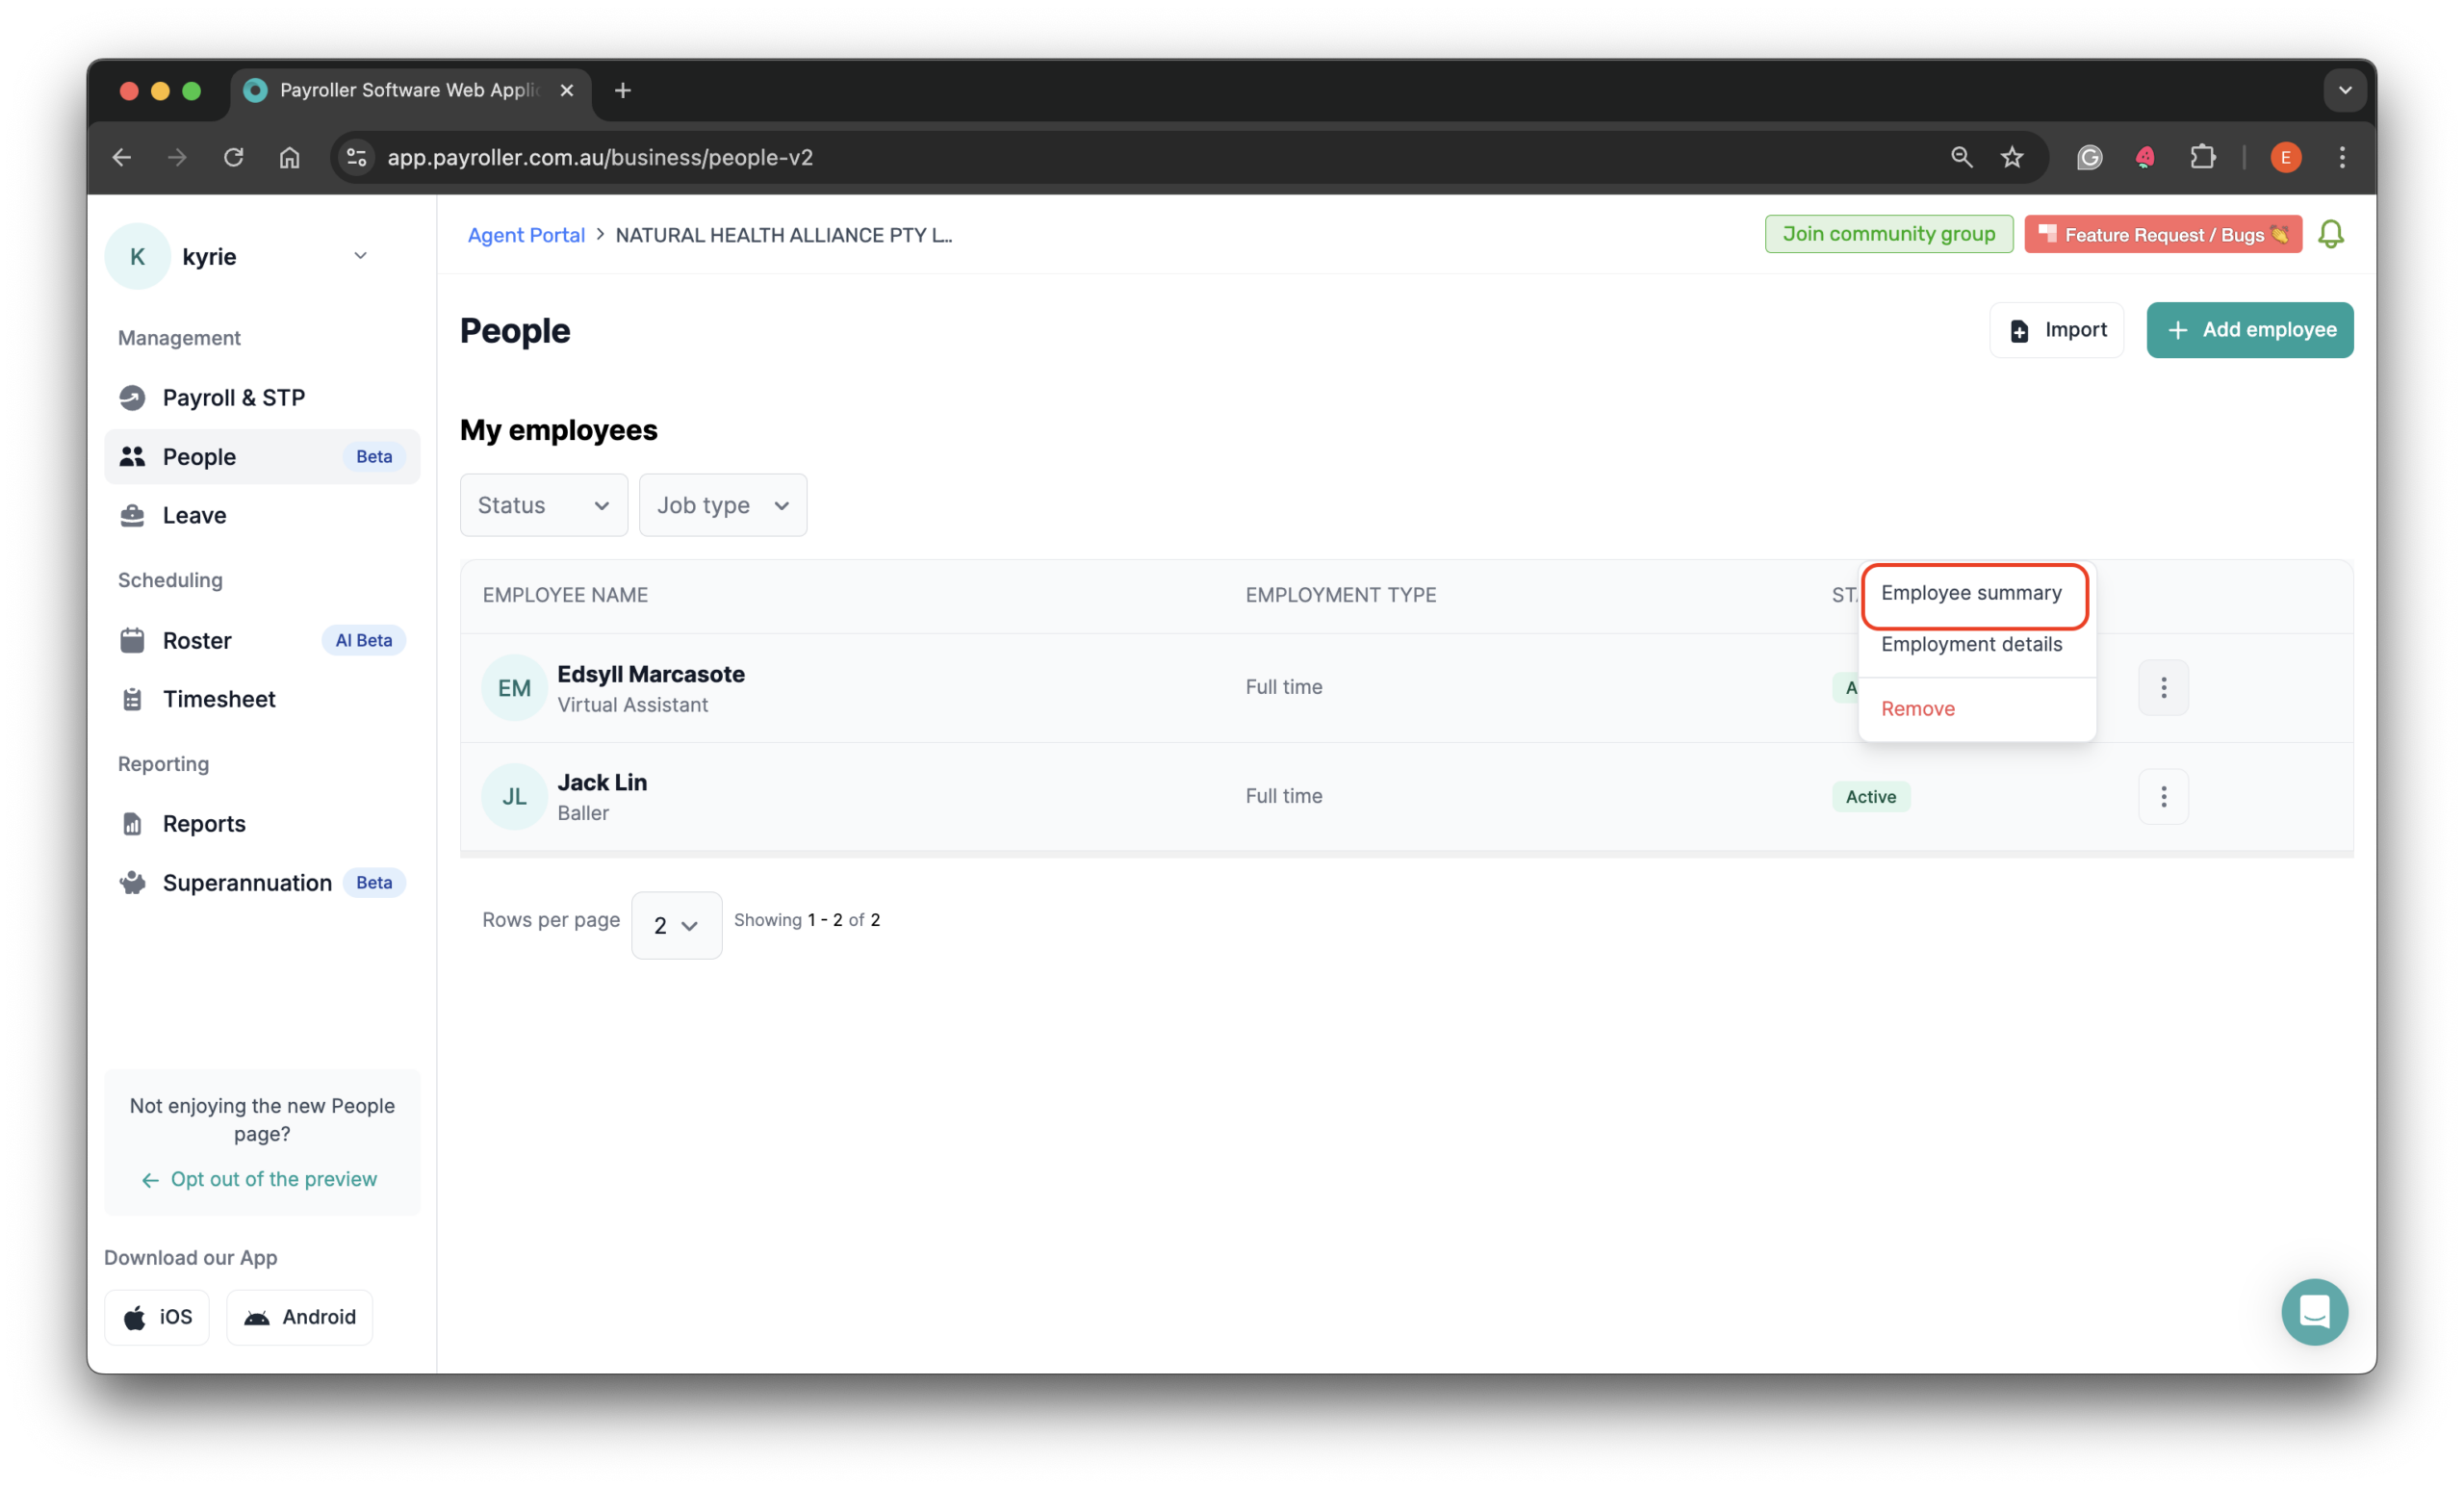
Task: Expand the Job type filter
Action: coord(722,505)
